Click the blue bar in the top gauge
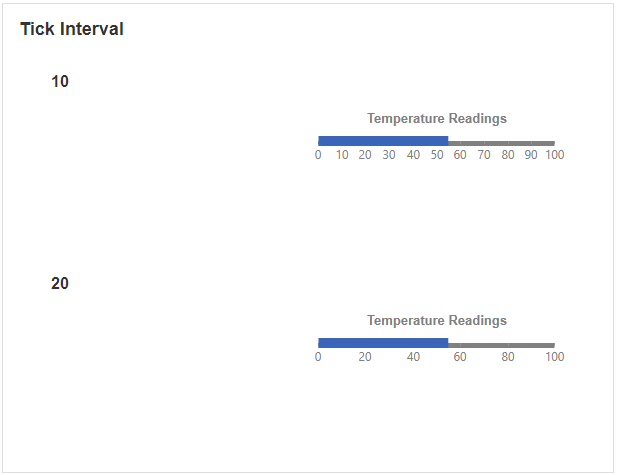The image size is (617, 475). 383,141
